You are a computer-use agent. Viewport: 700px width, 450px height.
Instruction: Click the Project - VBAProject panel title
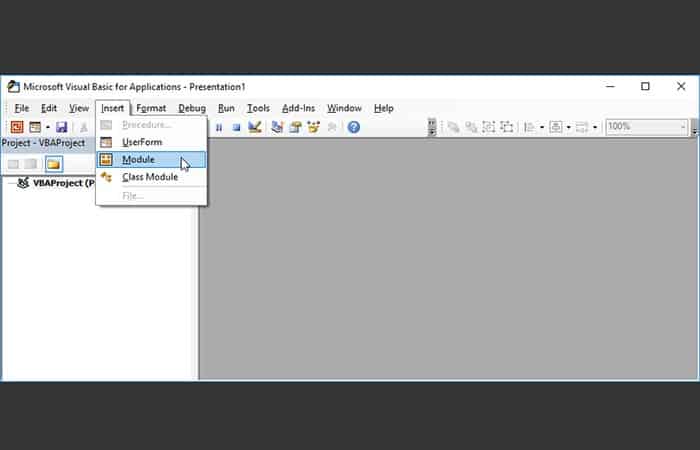coord(43,143)
